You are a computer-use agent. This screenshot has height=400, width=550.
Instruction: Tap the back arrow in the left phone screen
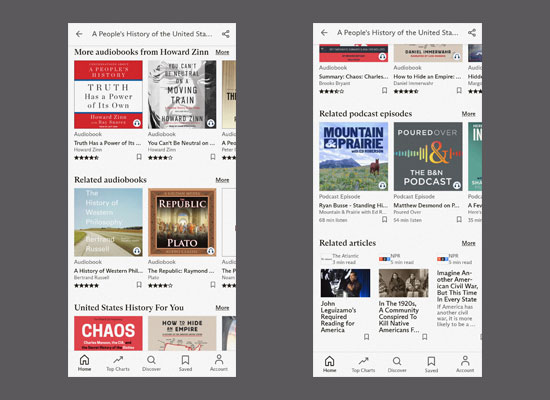click(x=79, y=34)
